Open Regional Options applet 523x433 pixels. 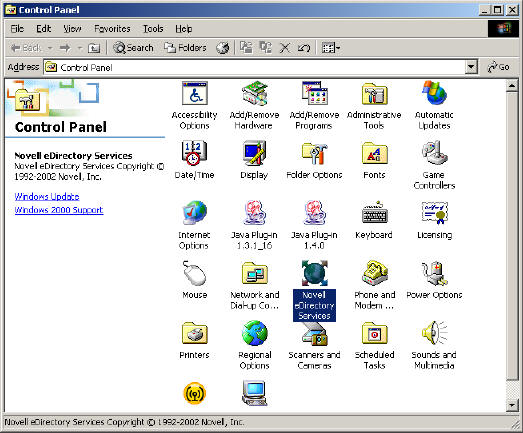tap(254, 346)
